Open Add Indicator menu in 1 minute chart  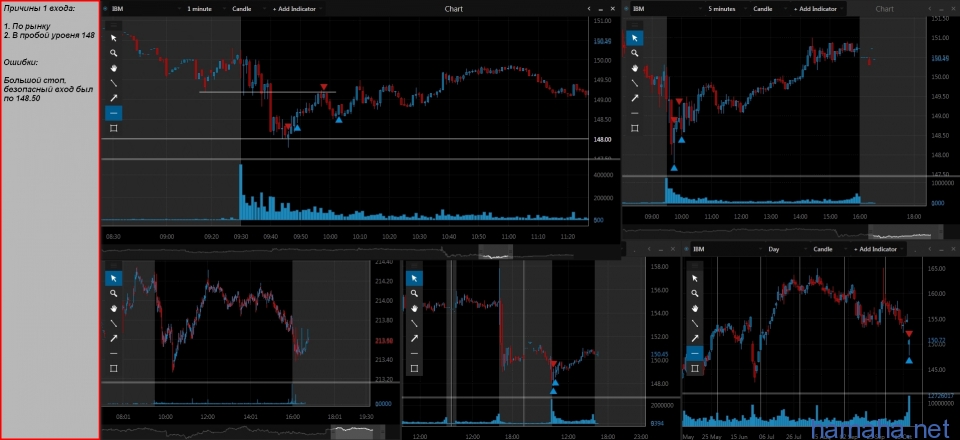[296, 9]
